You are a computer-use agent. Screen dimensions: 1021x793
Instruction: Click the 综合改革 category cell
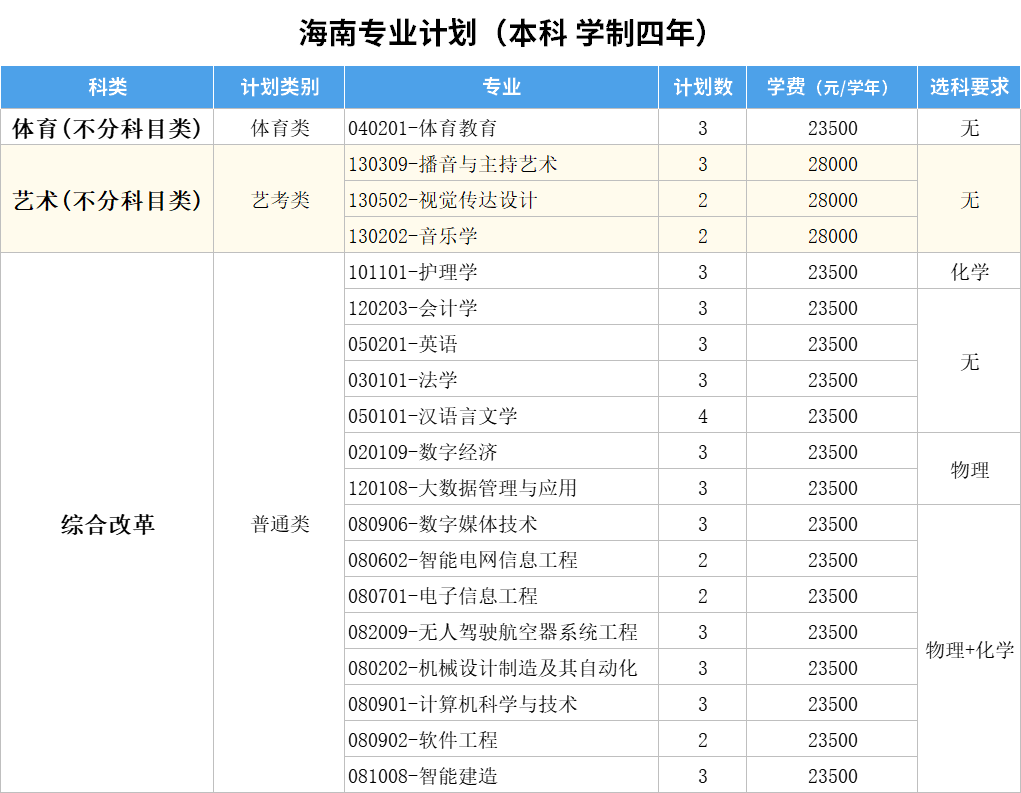[x=107, y=524]
